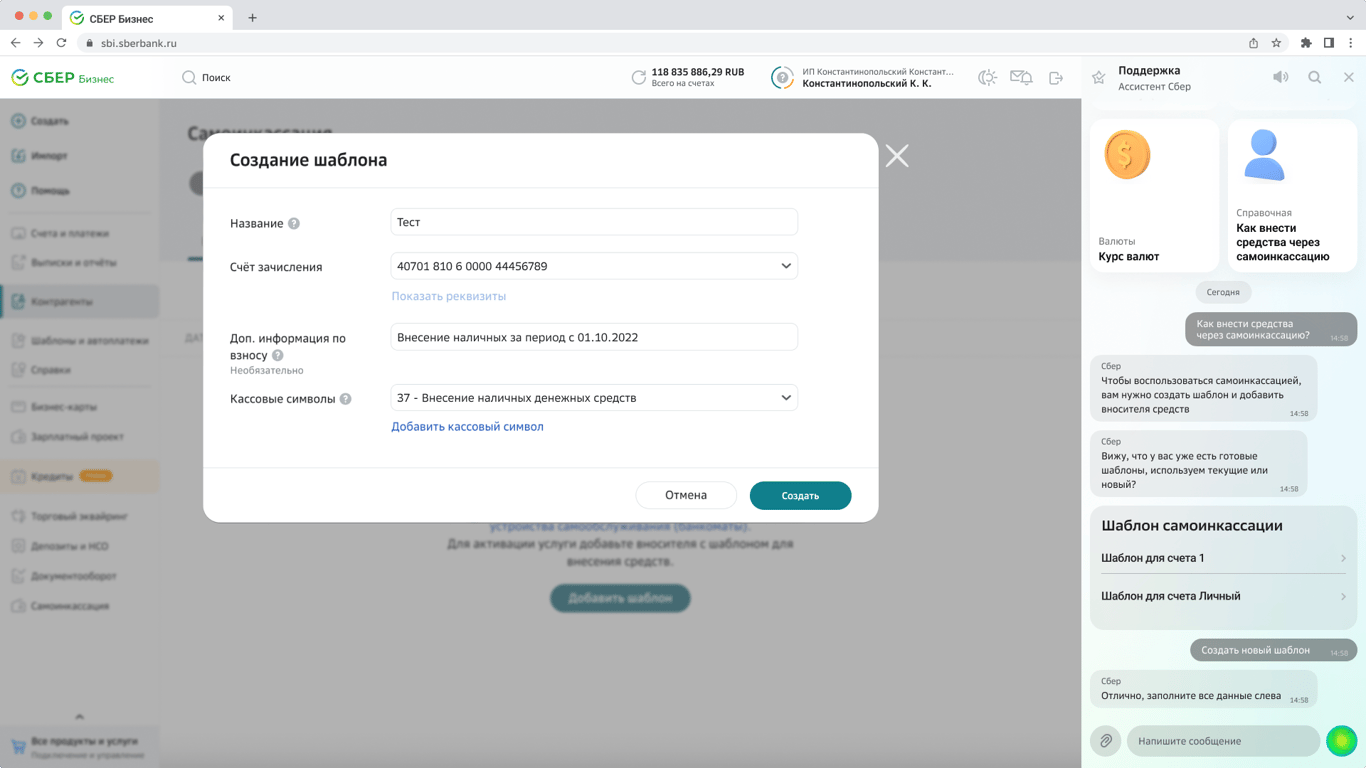This screenshot has height=768, width=1366.
Task: Focus the Напишите сообщение input
Action: [1223, 741]
